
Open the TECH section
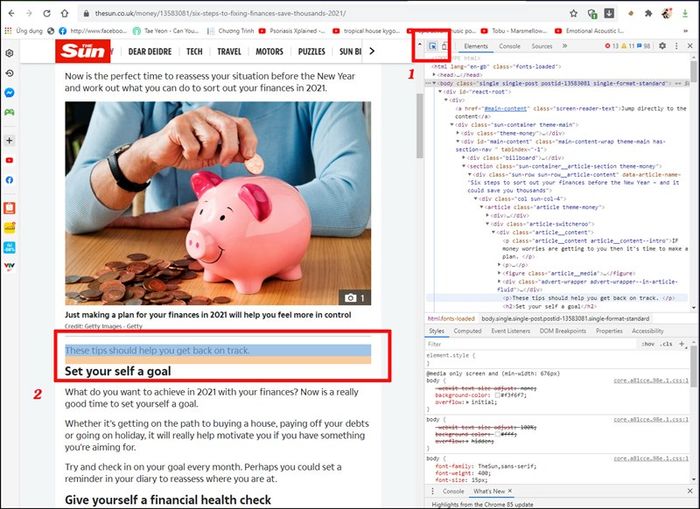click(x=194, y=51)
